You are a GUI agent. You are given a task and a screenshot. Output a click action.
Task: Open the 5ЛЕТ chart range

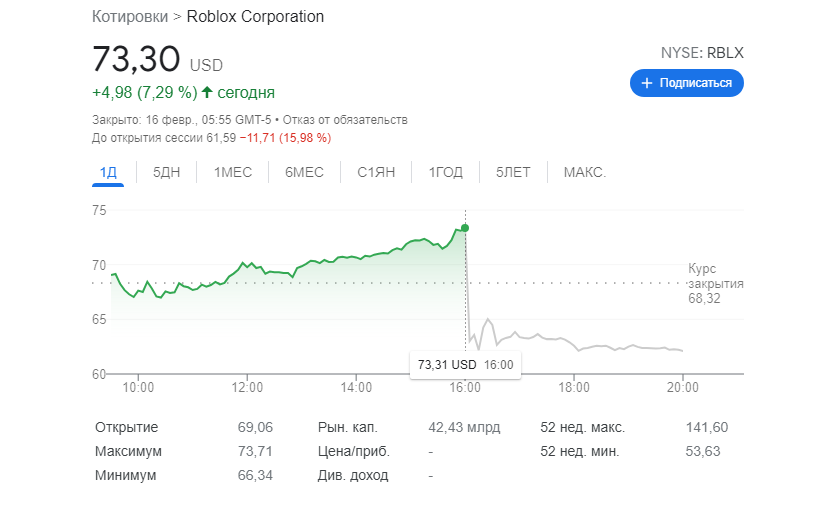pyautogui.click(x=513, y=172)
